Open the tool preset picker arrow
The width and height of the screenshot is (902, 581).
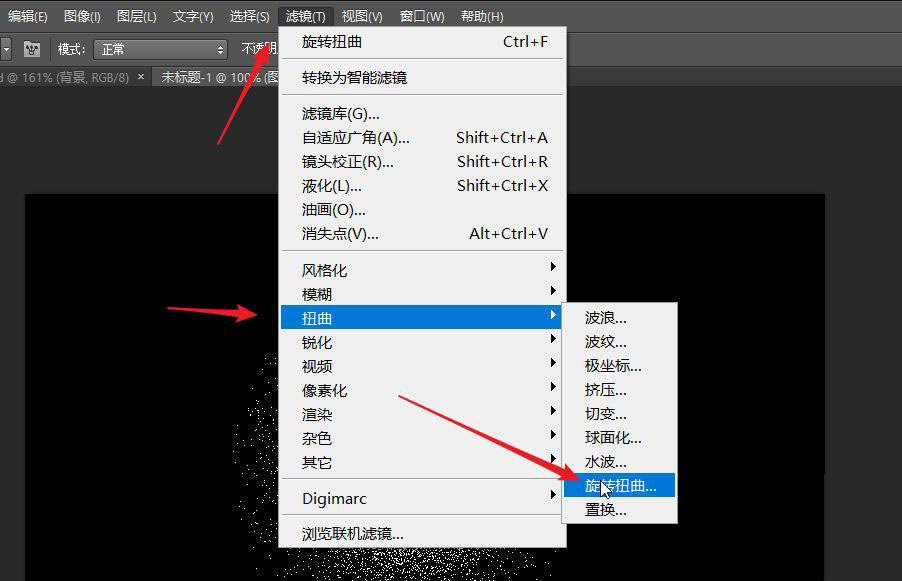pyautogui.click(x=6, y=49)
